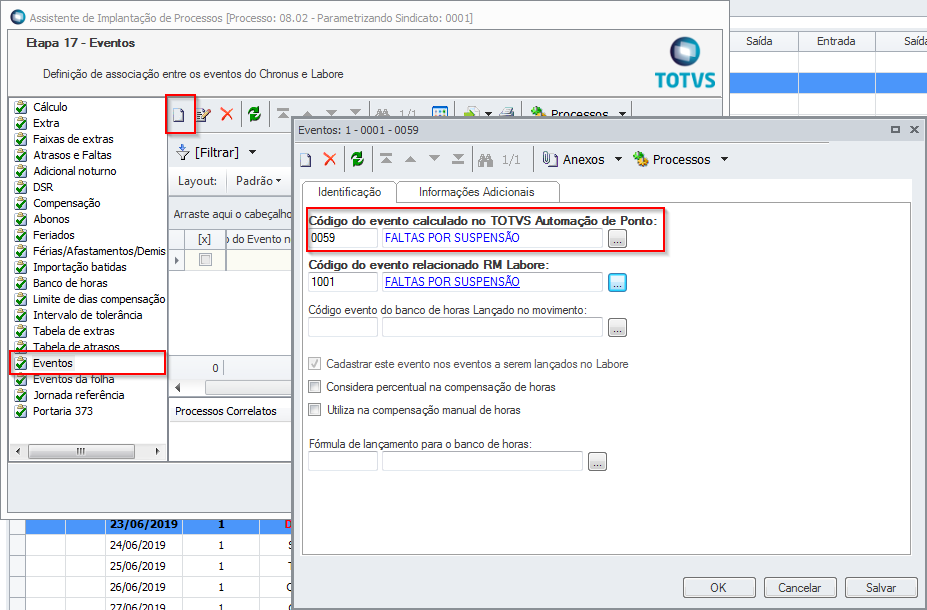Select the DSR step
Screen dimensions: 927x610
pyautogui.click(x=43, y=187)
